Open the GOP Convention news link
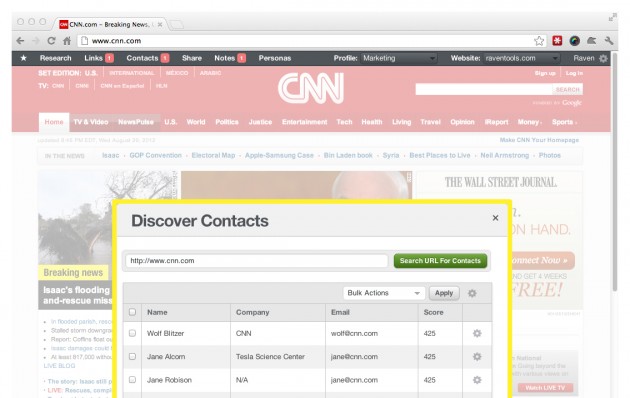The height and width of the screenshot is (398, 630). (155, 155)
